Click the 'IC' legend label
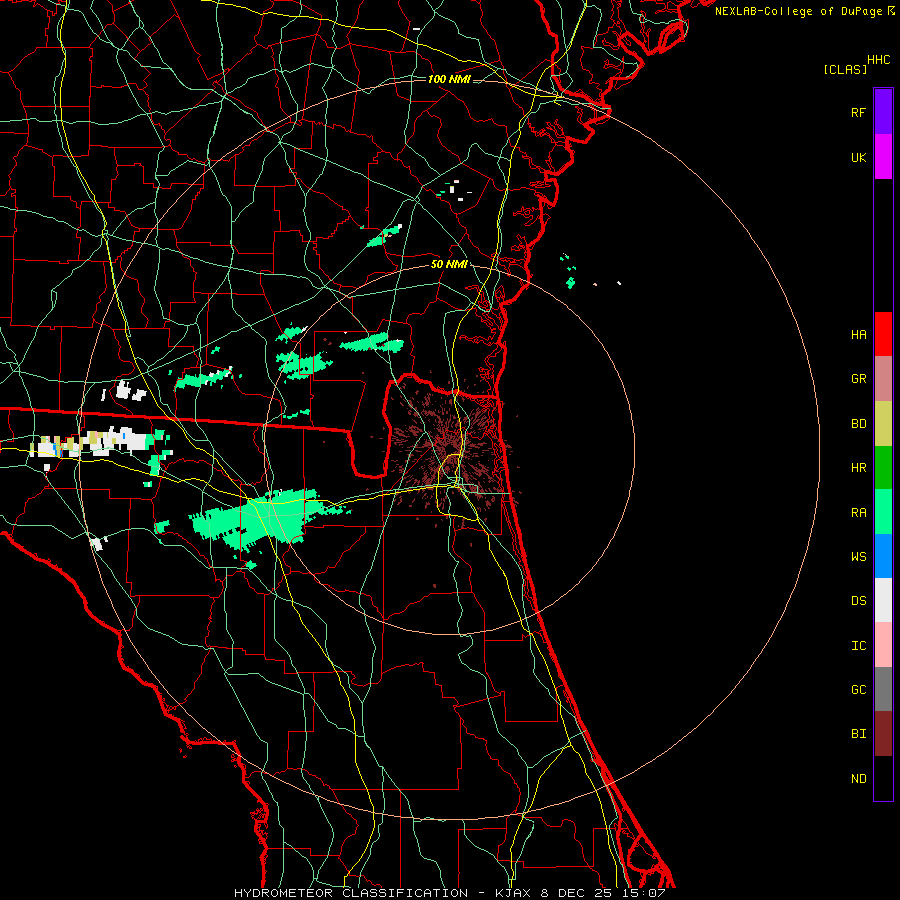The width and height of the screenshot is (900, 900). pyautogui.click(x=858, y=645)
